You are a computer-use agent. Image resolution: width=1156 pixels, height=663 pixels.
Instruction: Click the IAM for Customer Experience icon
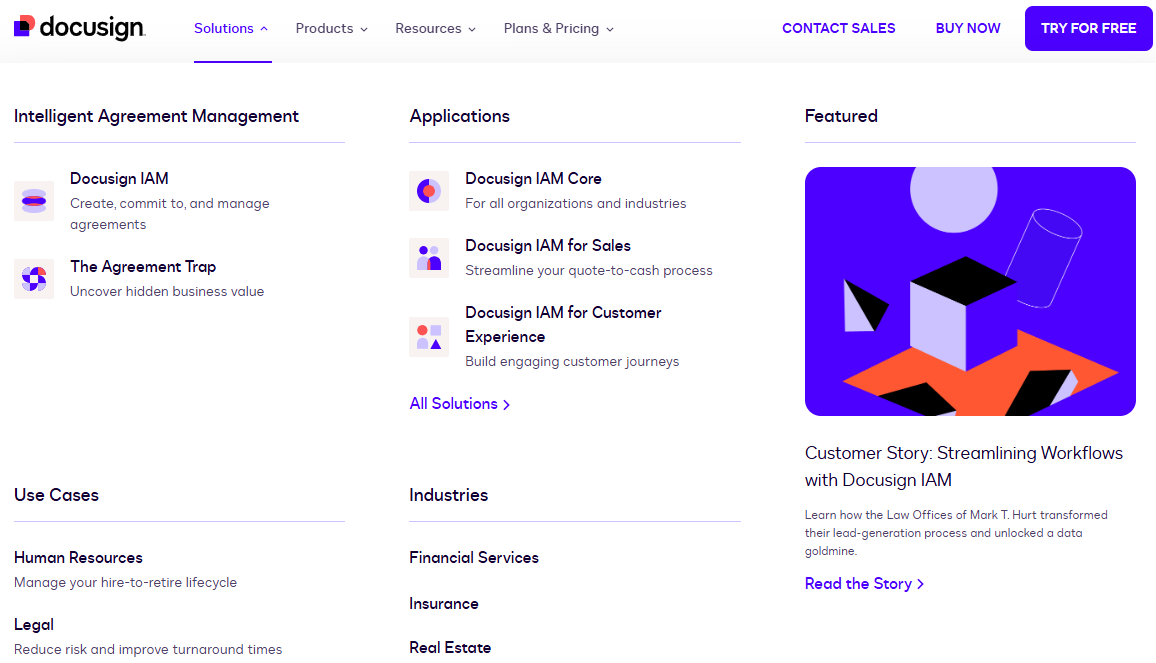click(429, 337)
